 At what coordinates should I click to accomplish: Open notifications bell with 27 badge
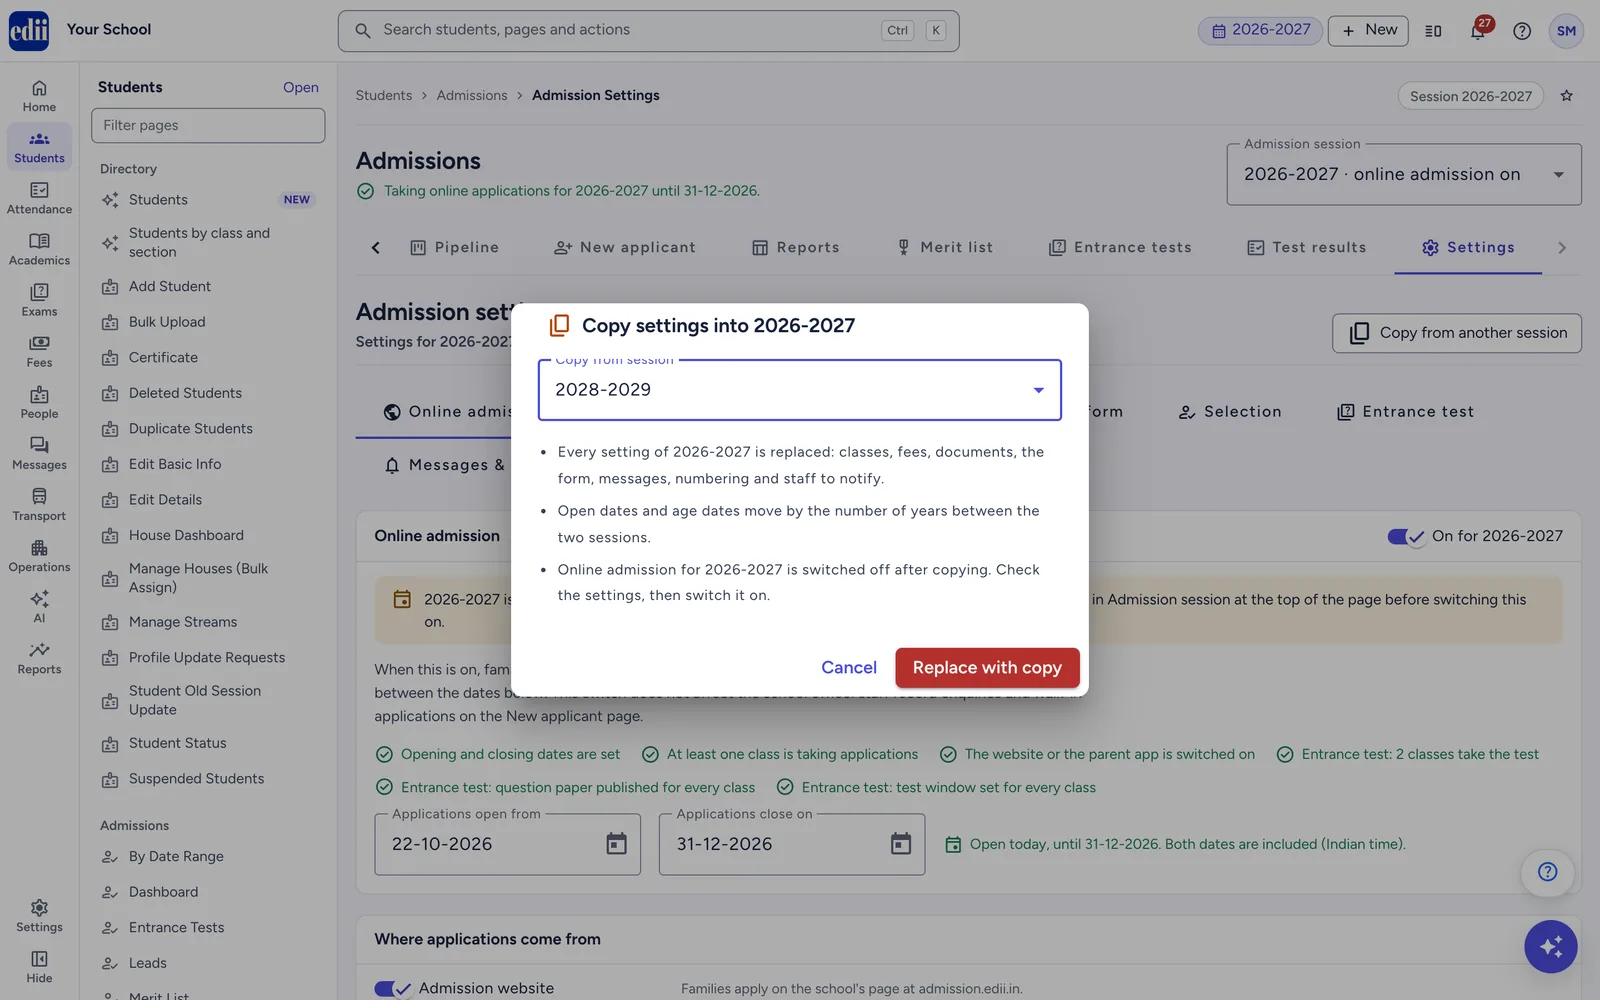click(1478, 30)
